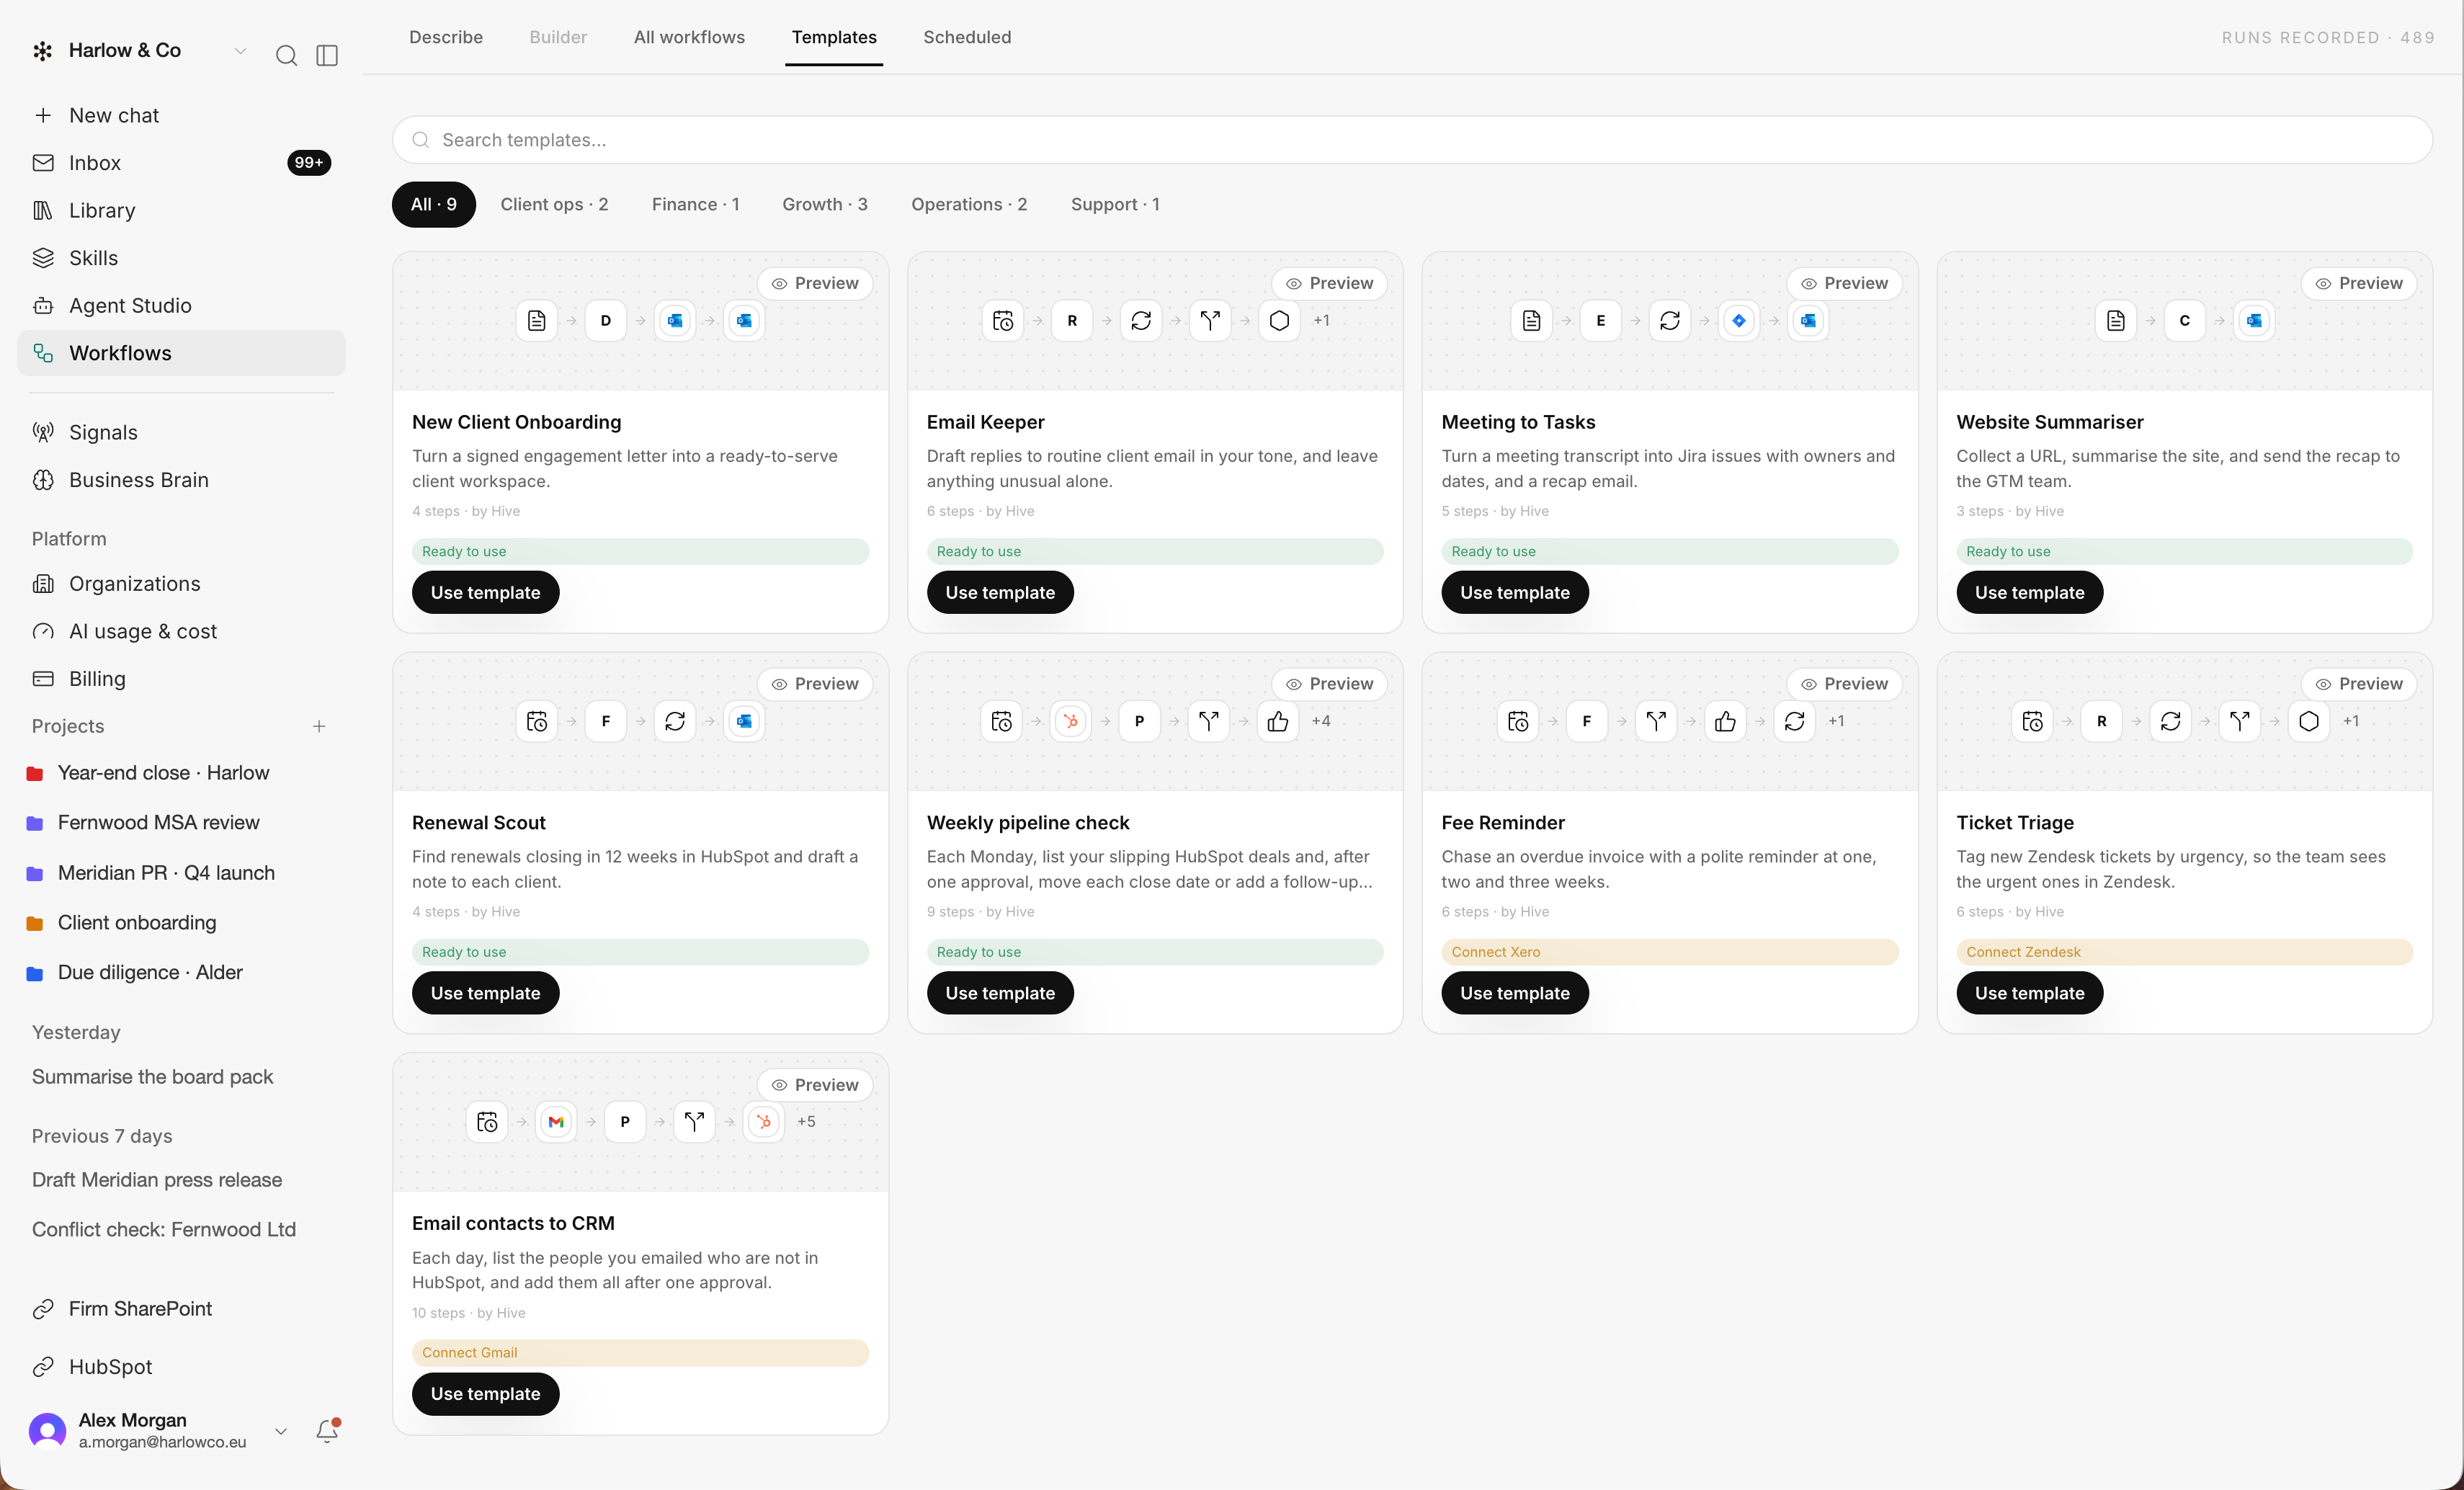The height and width of the screenshot is (1490, 2464).
Task: Preview the Email contacts to CRM template
Action: (x=815, y=1085)
